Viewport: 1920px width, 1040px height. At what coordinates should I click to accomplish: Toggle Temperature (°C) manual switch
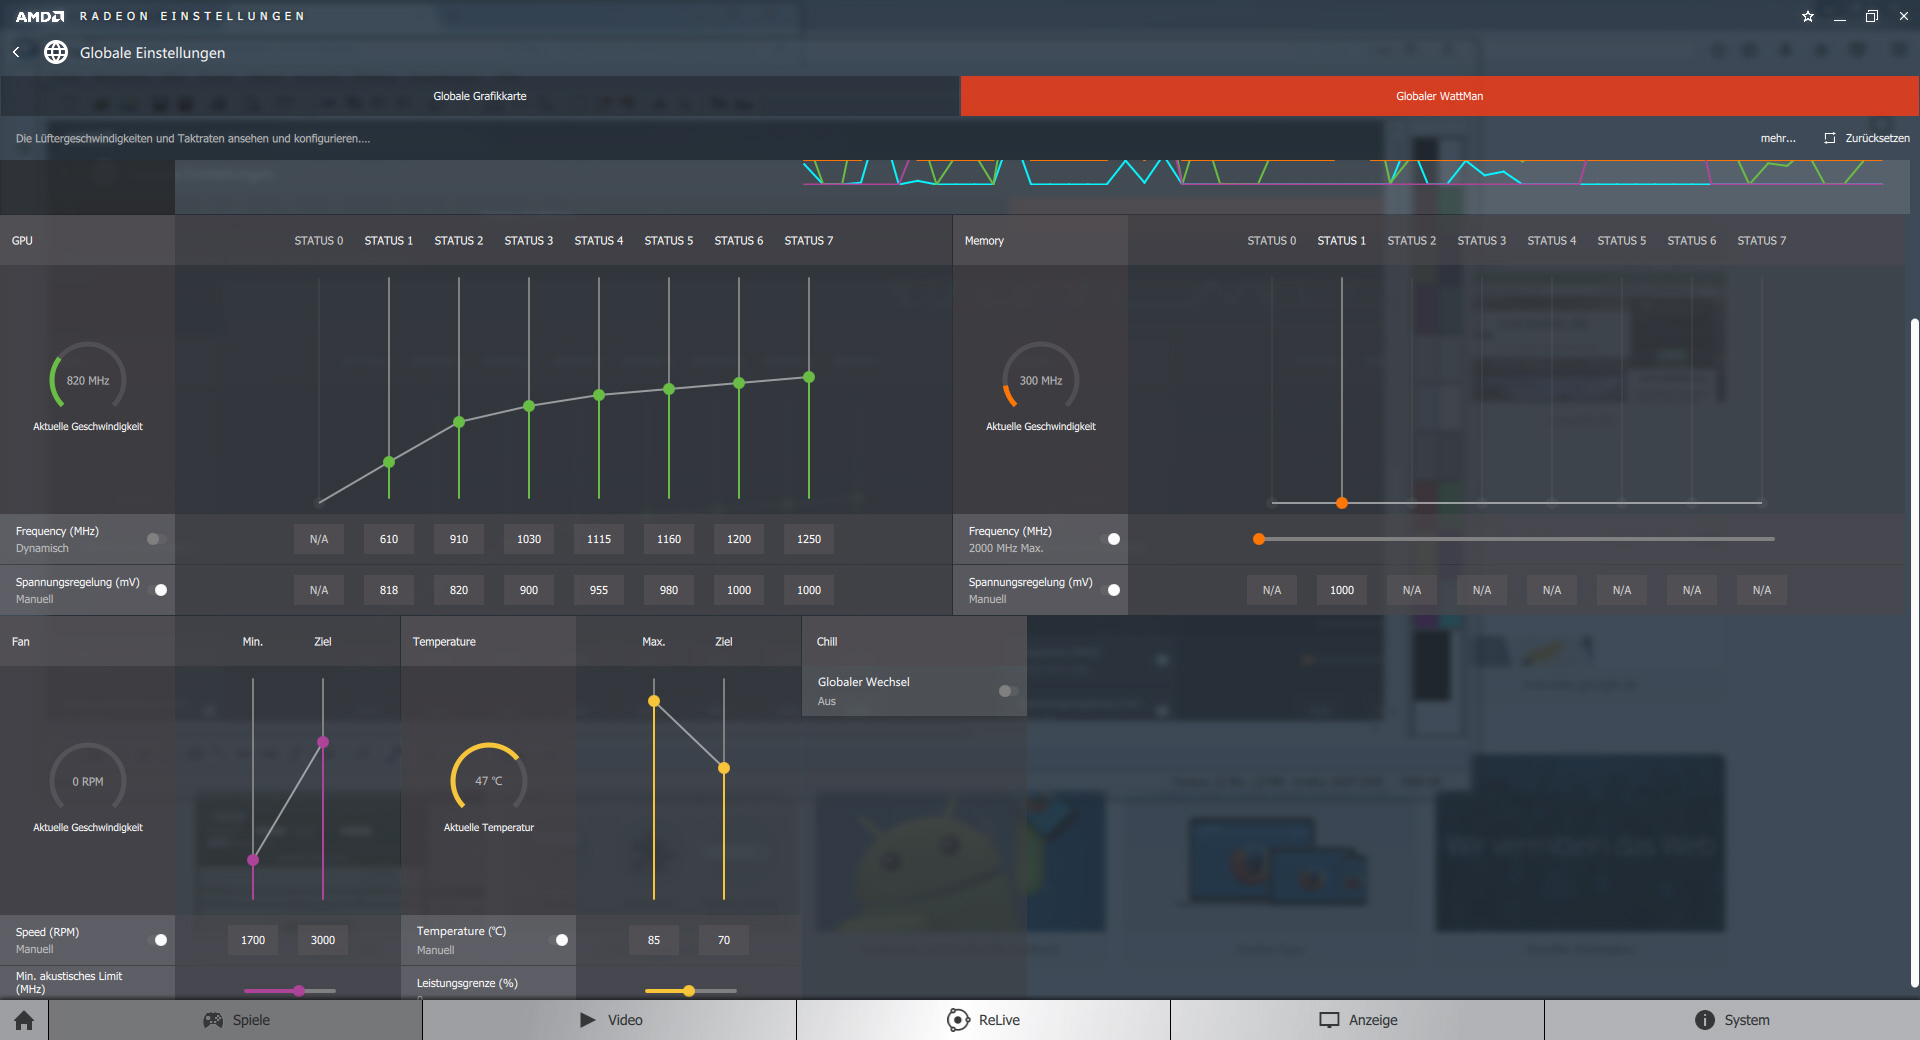pos(559,940)
